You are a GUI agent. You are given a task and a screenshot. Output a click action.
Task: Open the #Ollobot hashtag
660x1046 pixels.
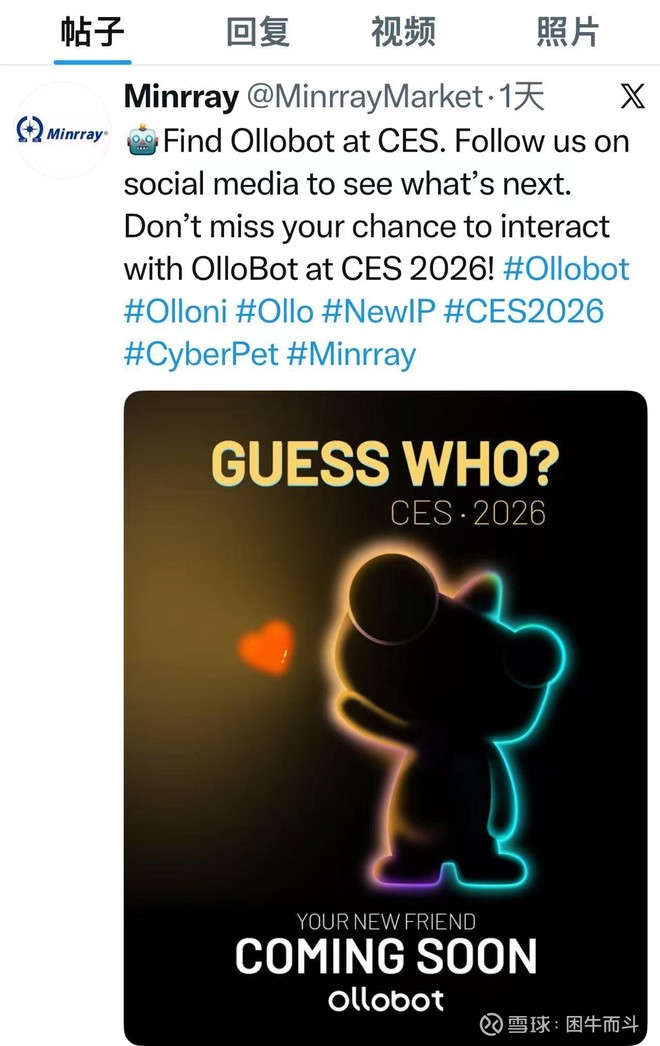[x=567, y=269]
